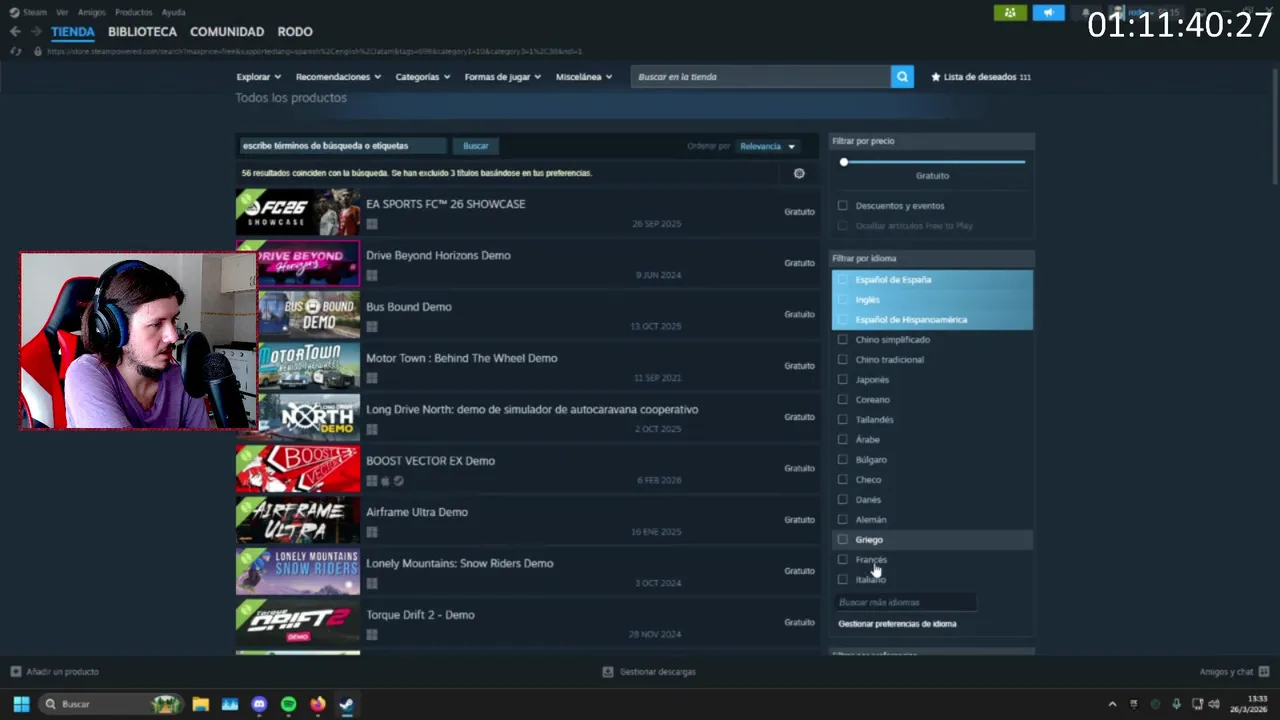1280x720 pixels.
Task: Check the Descuentos y eventos checkbox
Action: coord(842,205)
